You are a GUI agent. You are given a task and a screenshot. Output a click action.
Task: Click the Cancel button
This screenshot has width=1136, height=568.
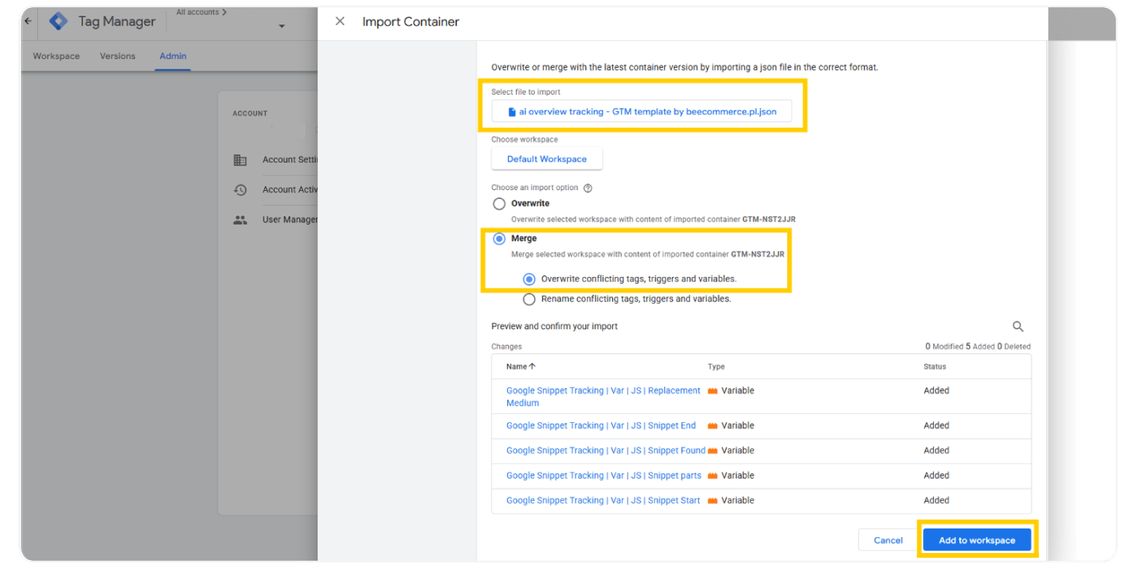(x=888, y=540)
